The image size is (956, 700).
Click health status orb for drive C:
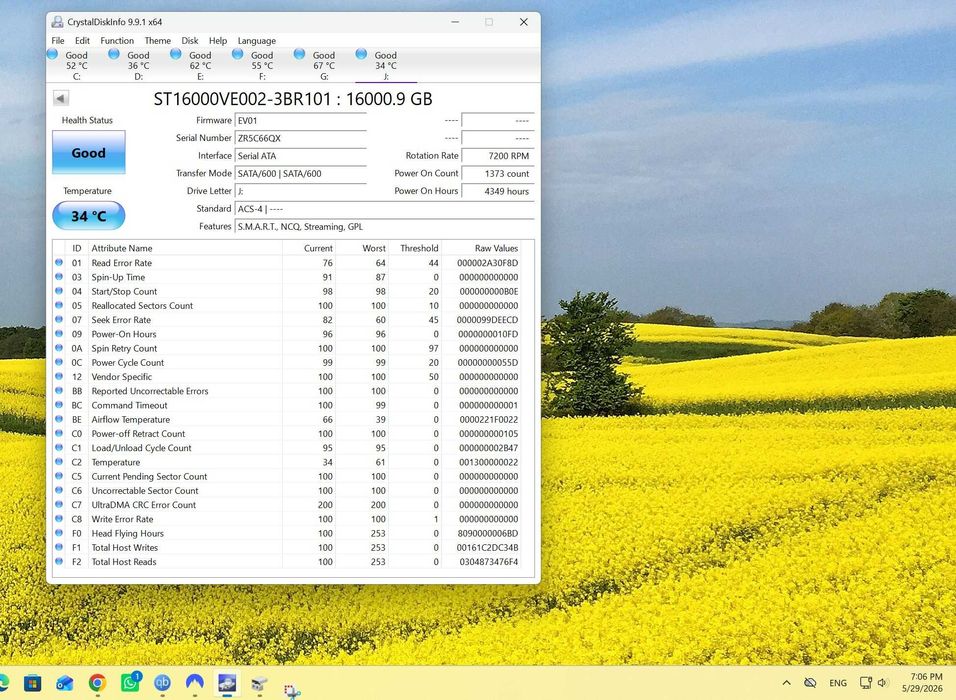[53, 54]
